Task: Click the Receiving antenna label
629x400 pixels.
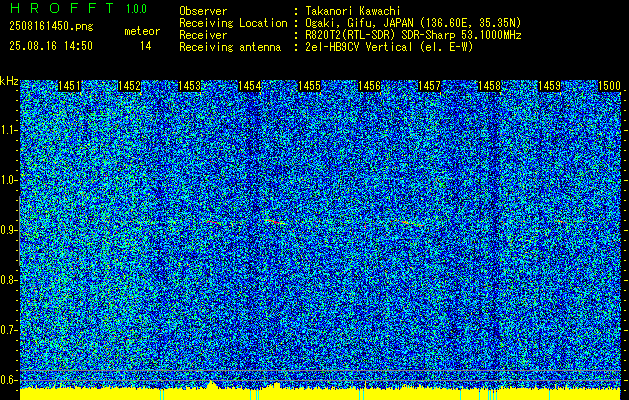Action: (230, 47)
